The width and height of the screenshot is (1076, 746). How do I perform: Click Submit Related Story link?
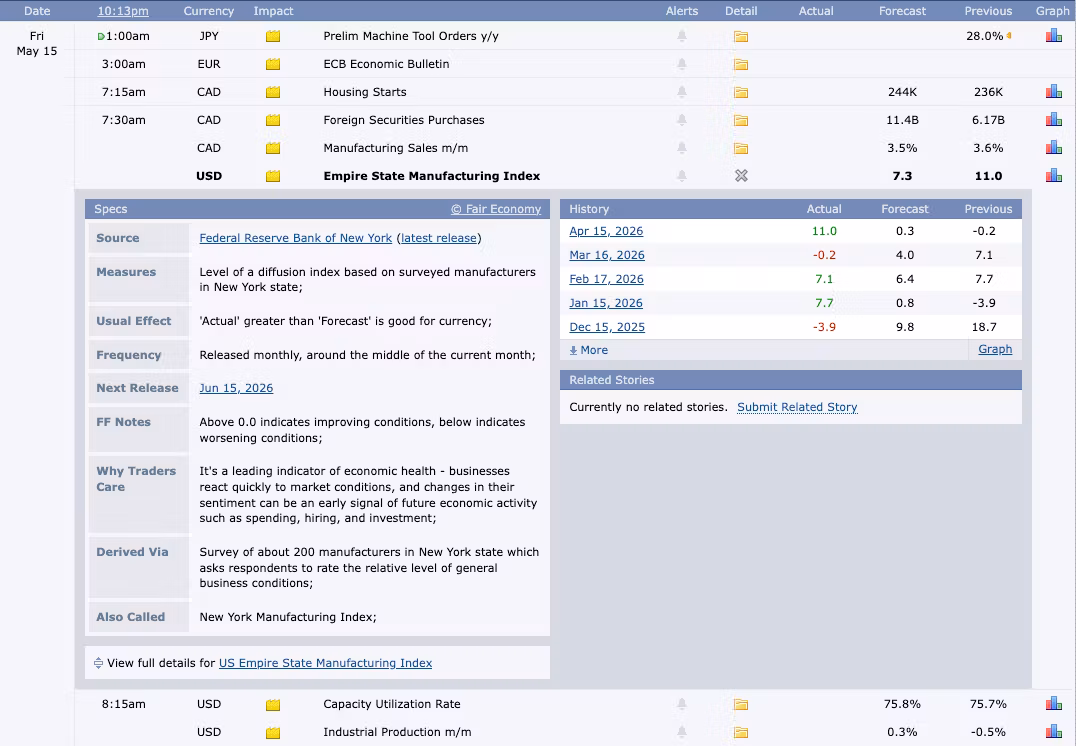[x=797, y=407]
